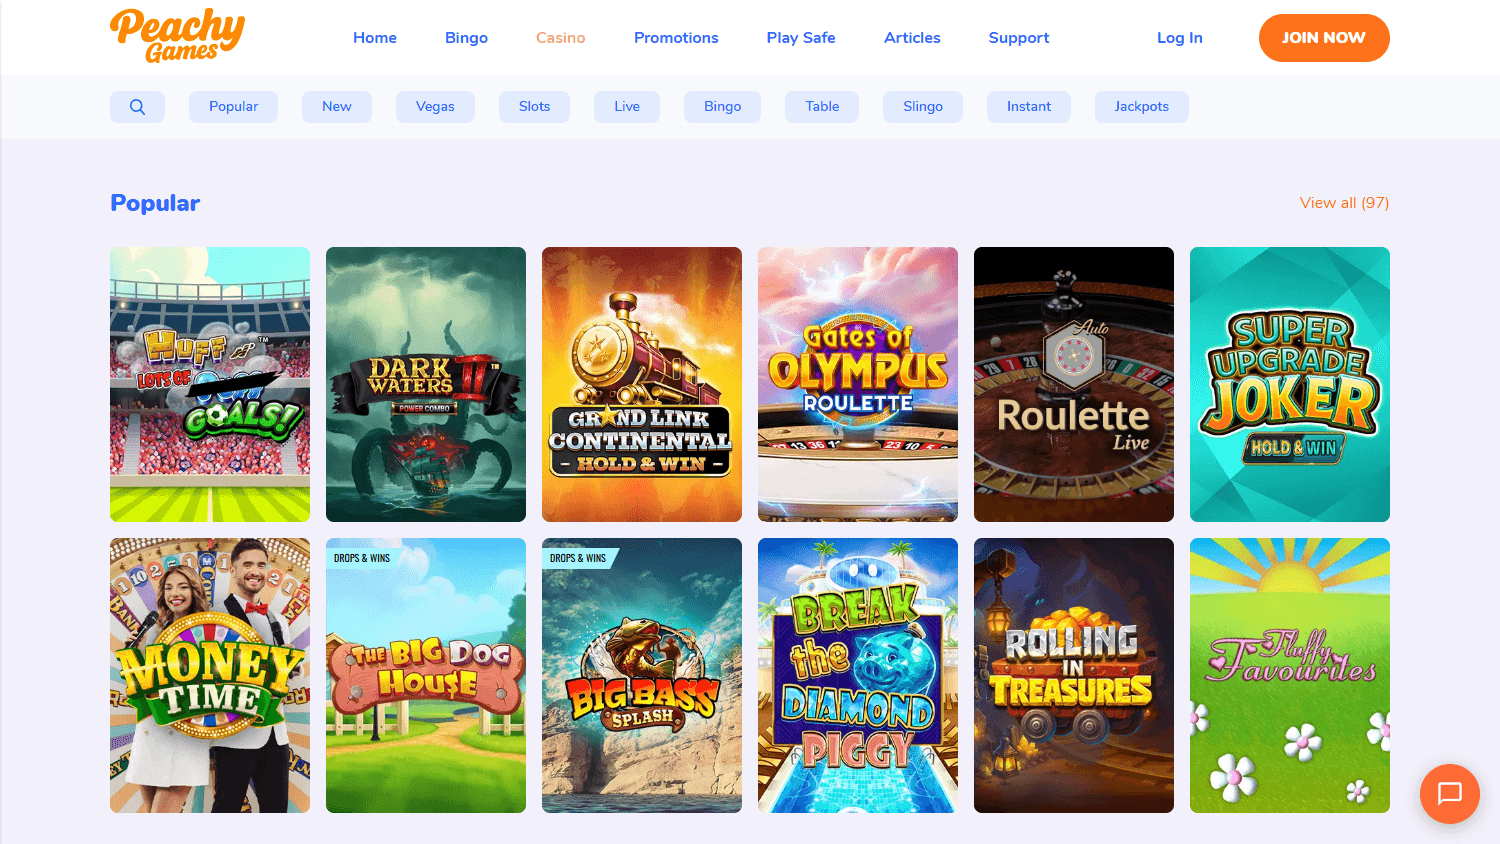The height and width of the screenshot is (844, 1500).
Task: Click View all (97) link
Action: pos(1344,203)
